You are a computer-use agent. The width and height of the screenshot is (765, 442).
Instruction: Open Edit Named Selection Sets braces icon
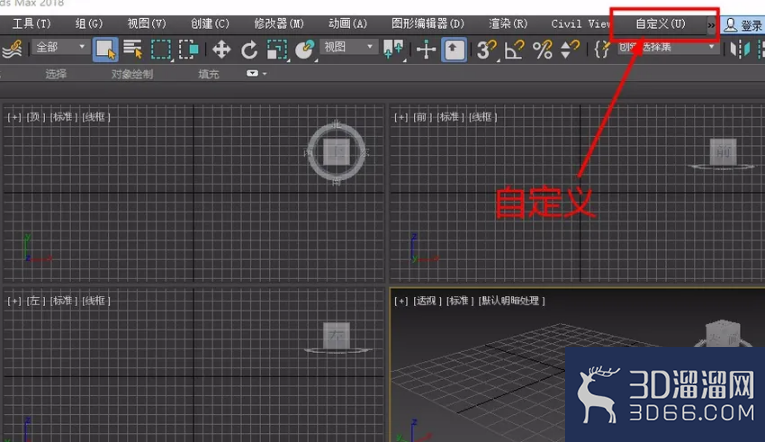(602, 49)
